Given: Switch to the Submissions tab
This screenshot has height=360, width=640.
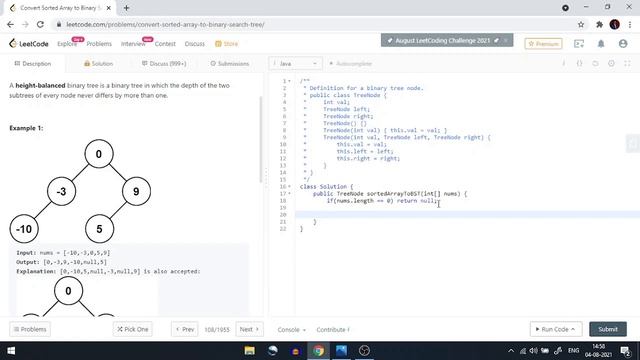Looking at the screenshot, I should (229, 64).
